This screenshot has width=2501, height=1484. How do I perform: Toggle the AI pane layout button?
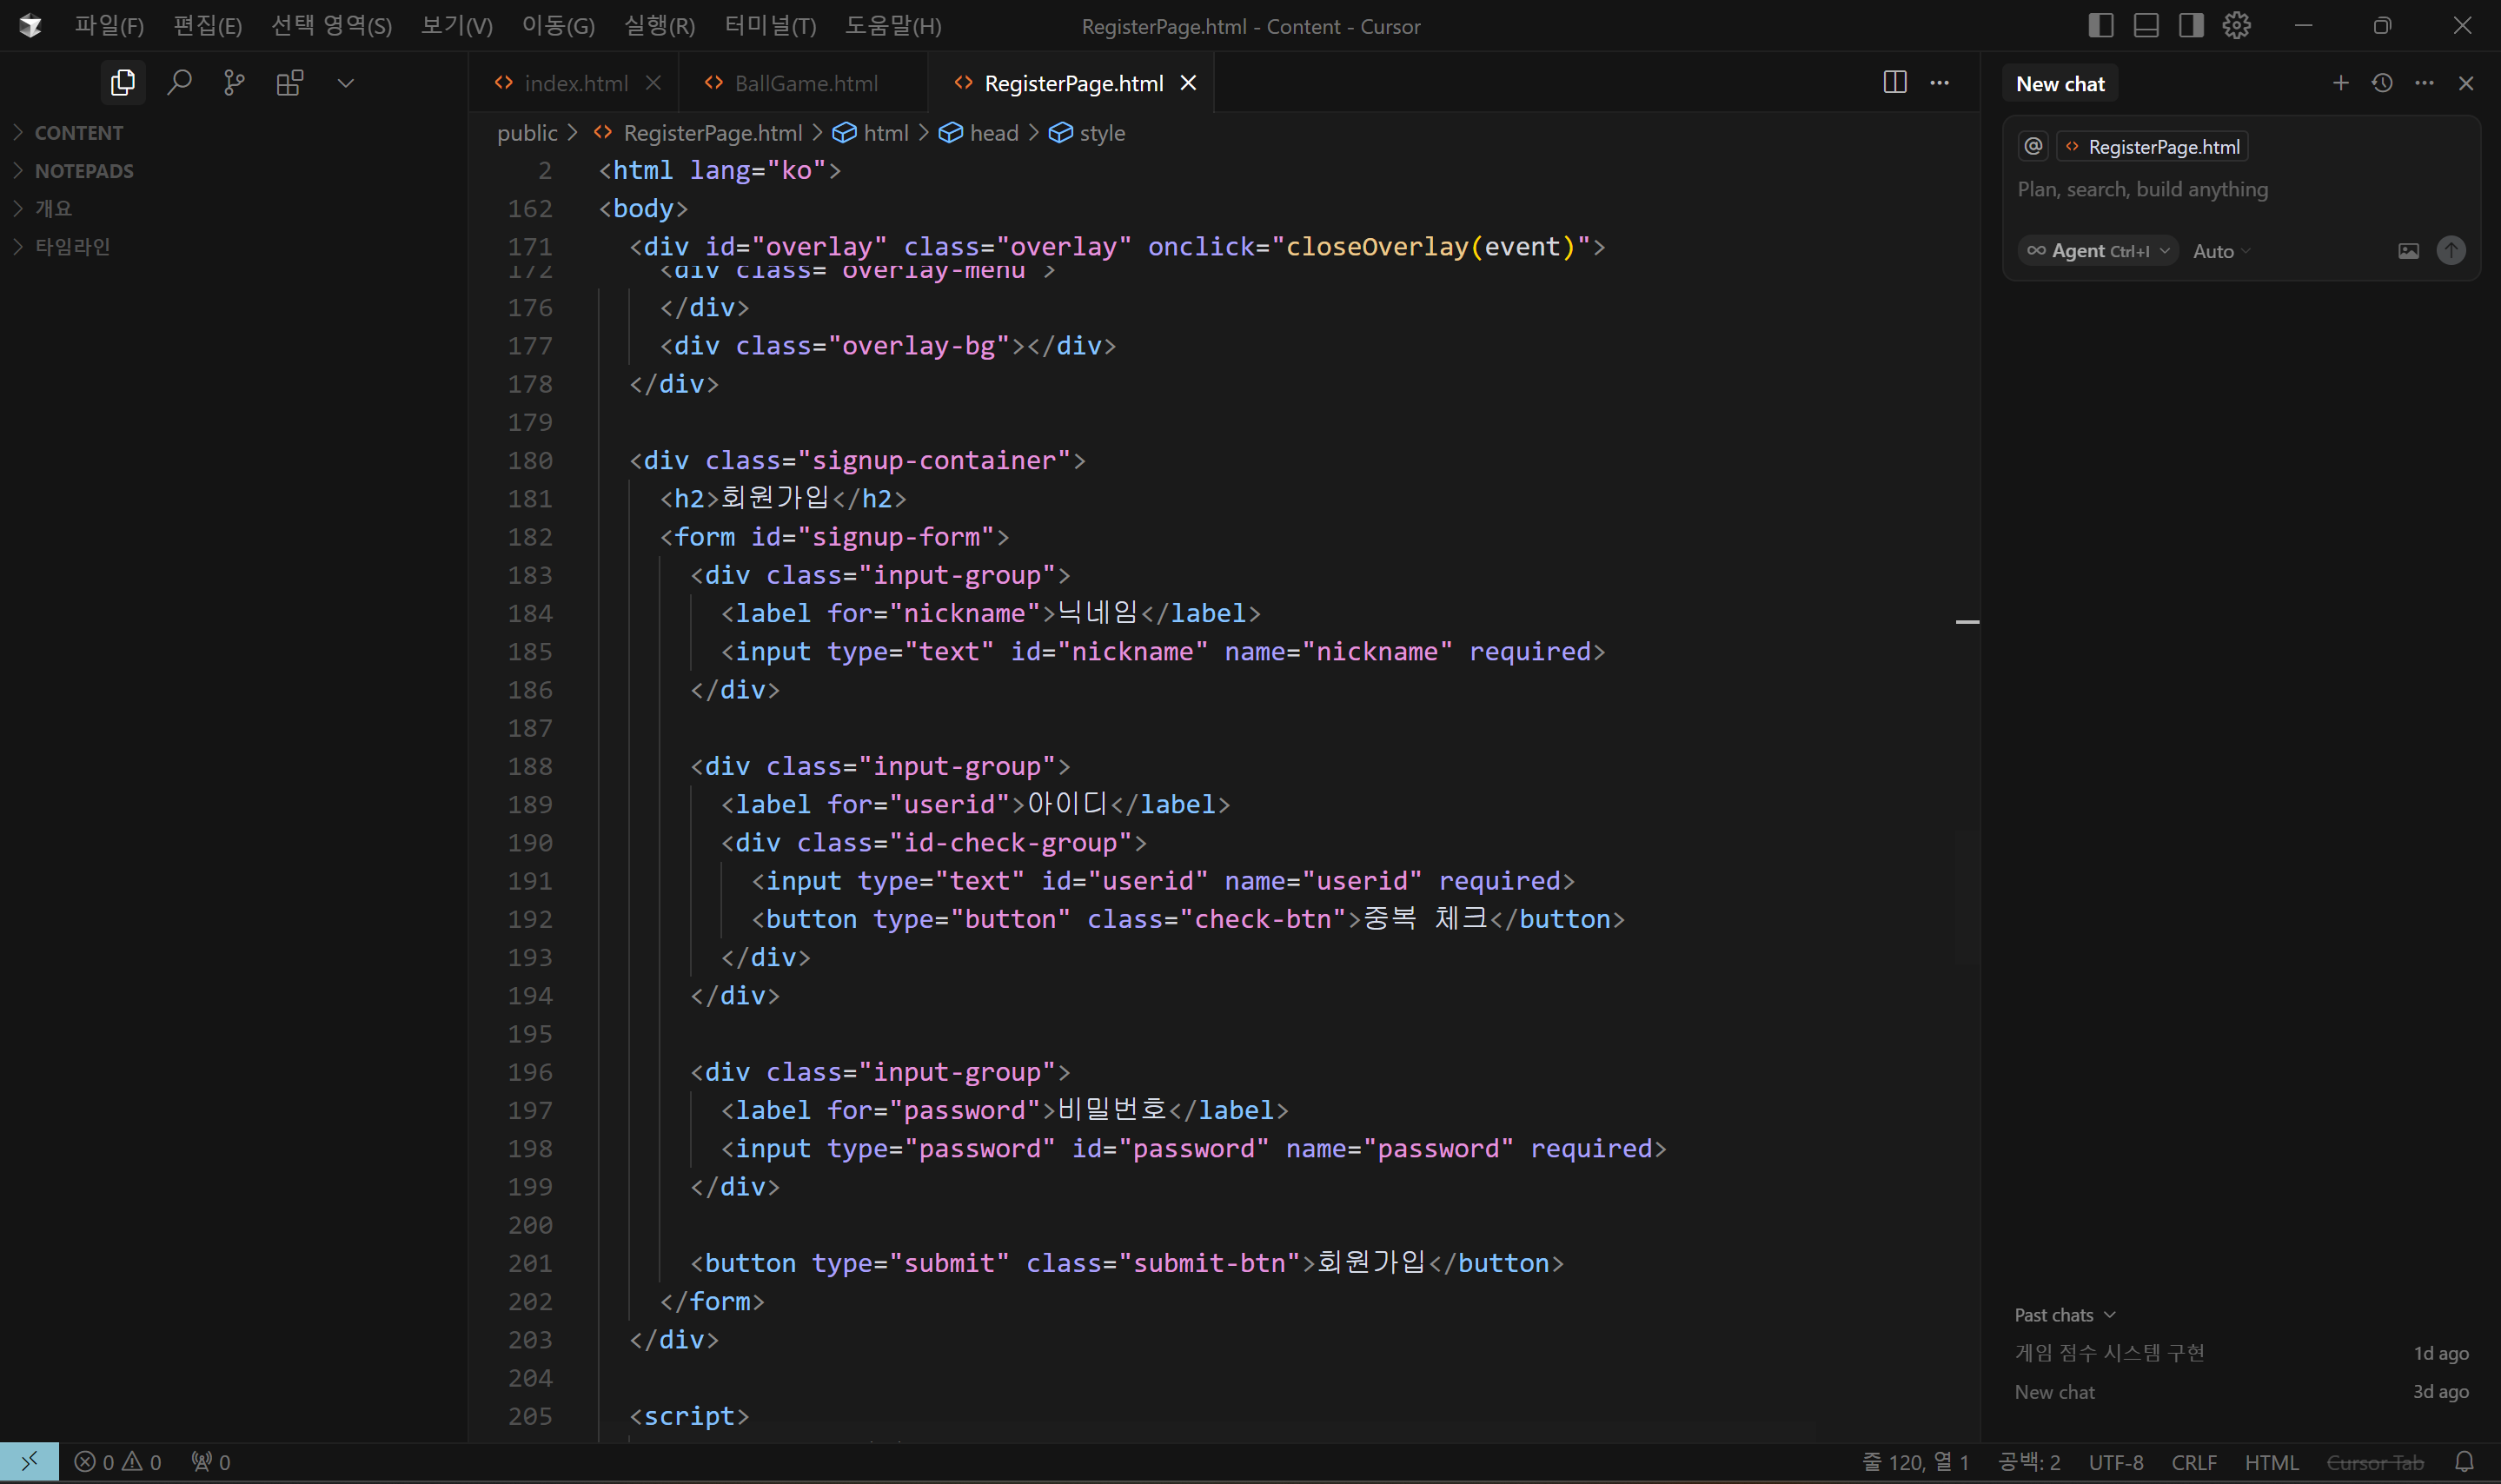pyautogui.click(x=2191, y=26)
